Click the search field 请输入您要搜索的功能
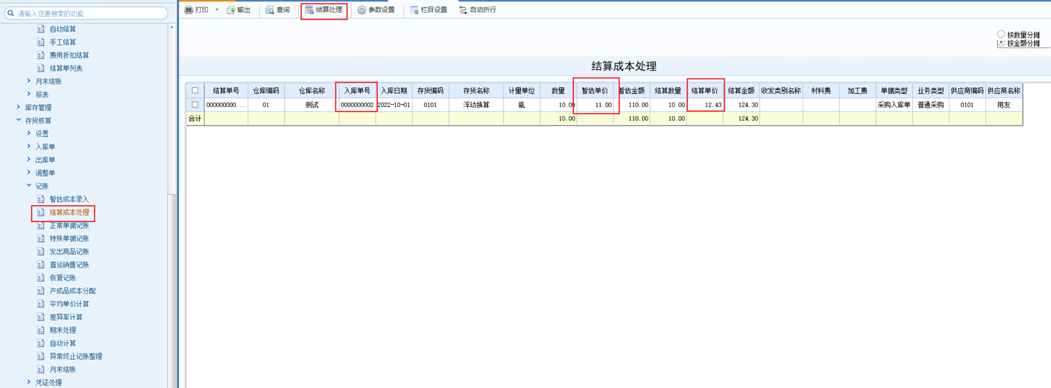The width and height of the screenshot is (1051, 388). click(86, 13)
